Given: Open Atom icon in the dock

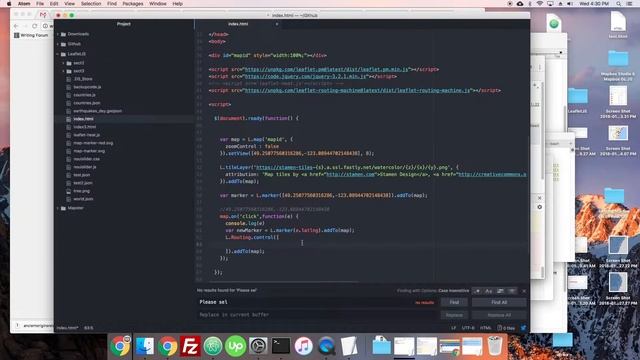Looking at the screenshot, I should (213, 346).
